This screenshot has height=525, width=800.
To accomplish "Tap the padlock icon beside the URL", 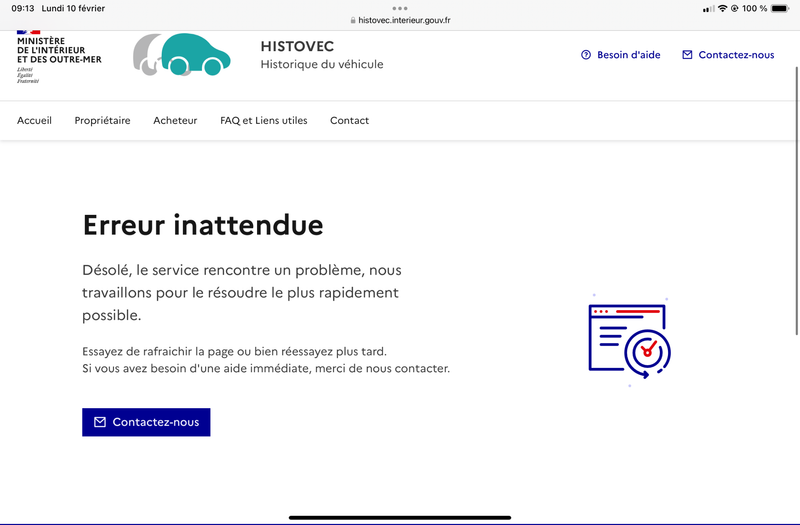I will click(x=353, y=20).
